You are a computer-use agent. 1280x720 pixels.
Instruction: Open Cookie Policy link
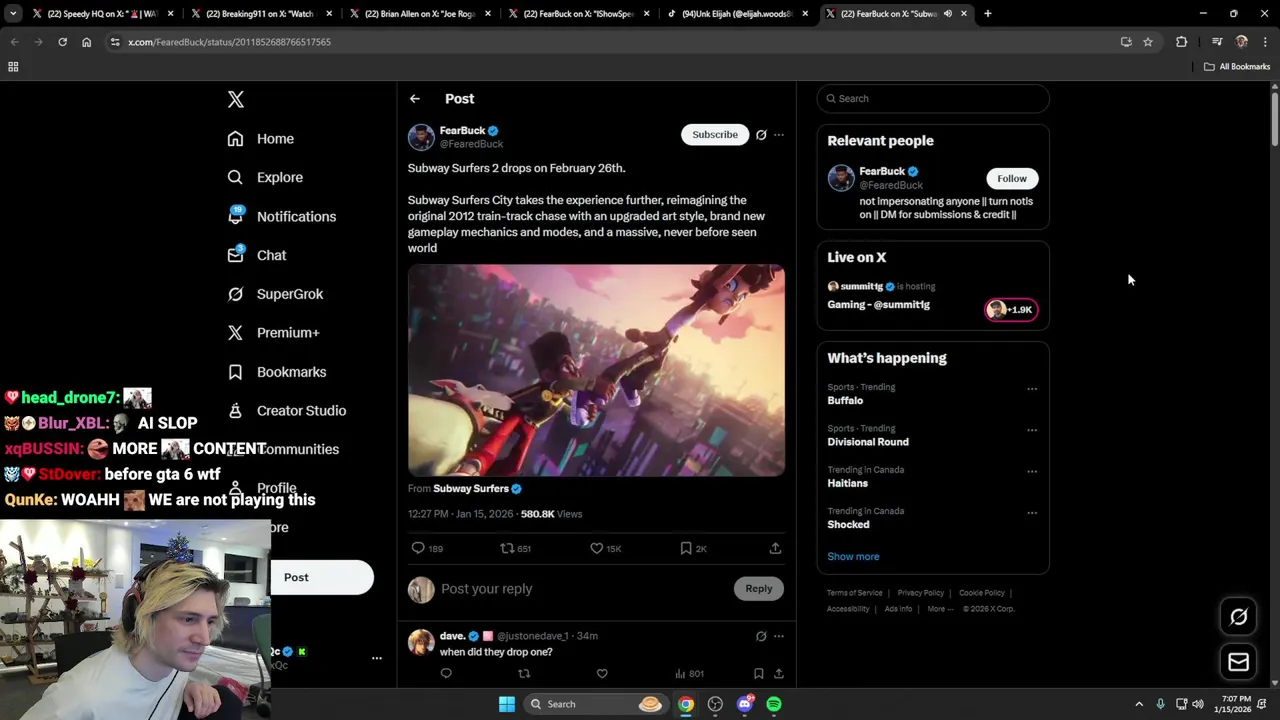click(982, 593)
